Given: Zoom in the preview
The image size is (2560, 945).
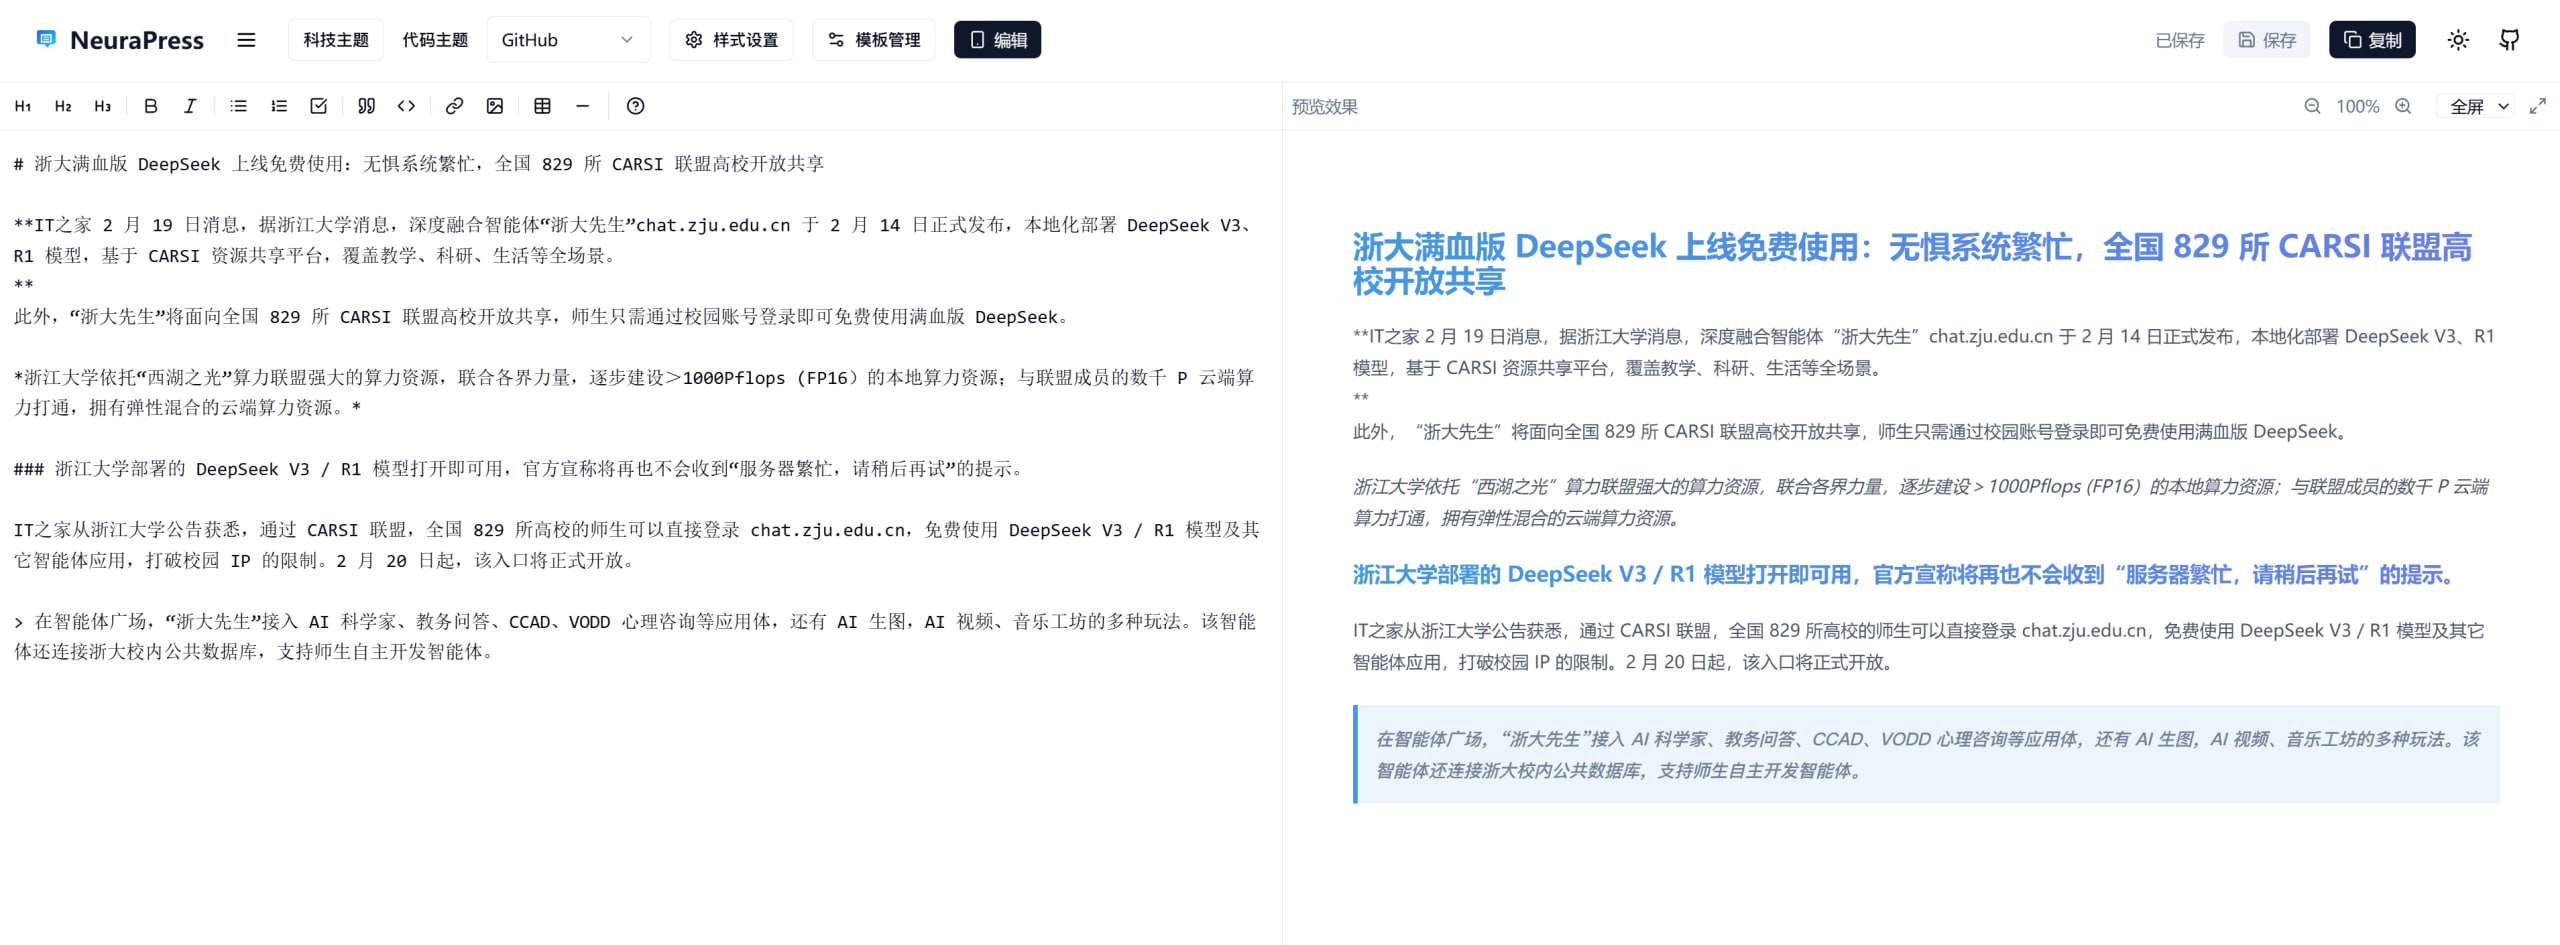Looking at the screenshot, I should [x=2403, y=106].
